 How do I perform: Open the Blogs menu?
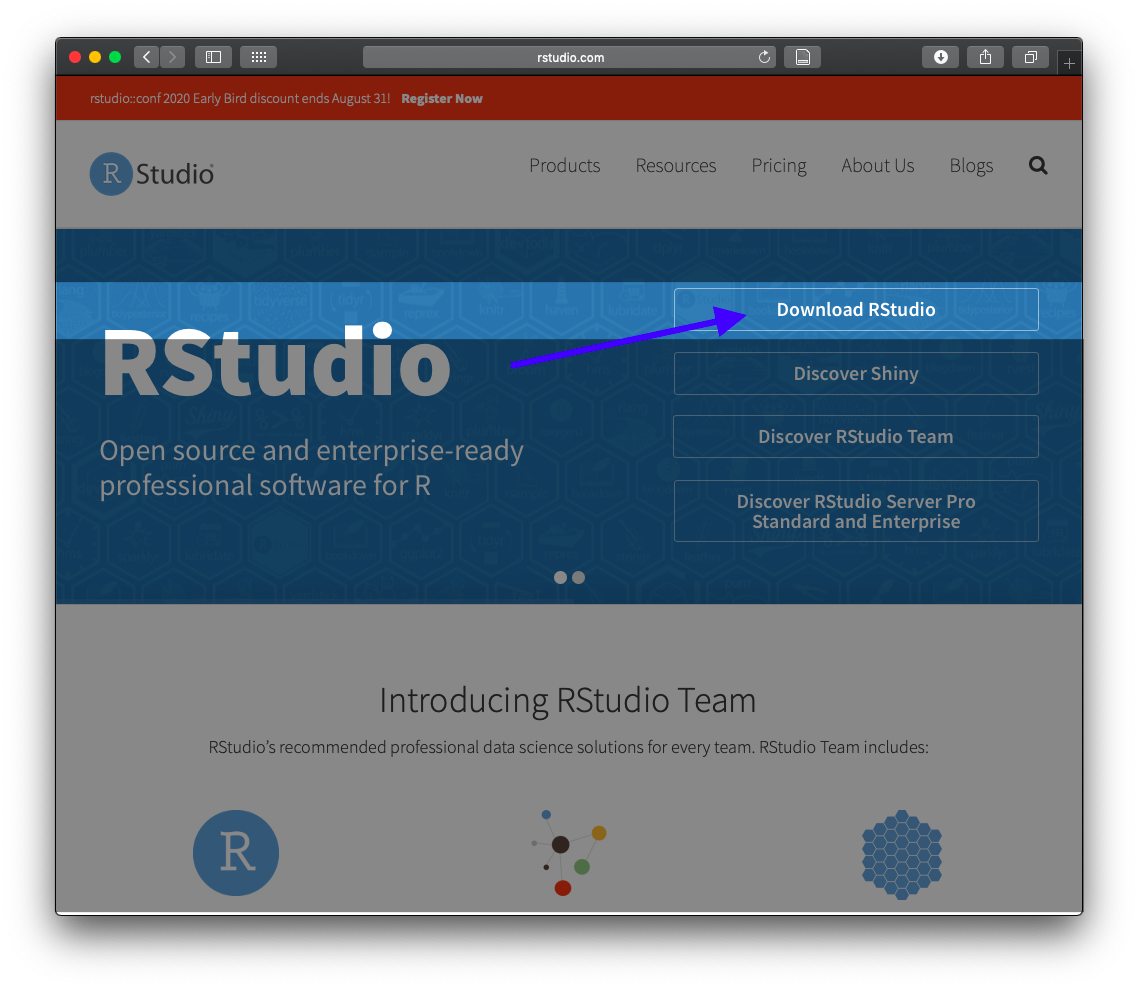(x=971, y=166)
